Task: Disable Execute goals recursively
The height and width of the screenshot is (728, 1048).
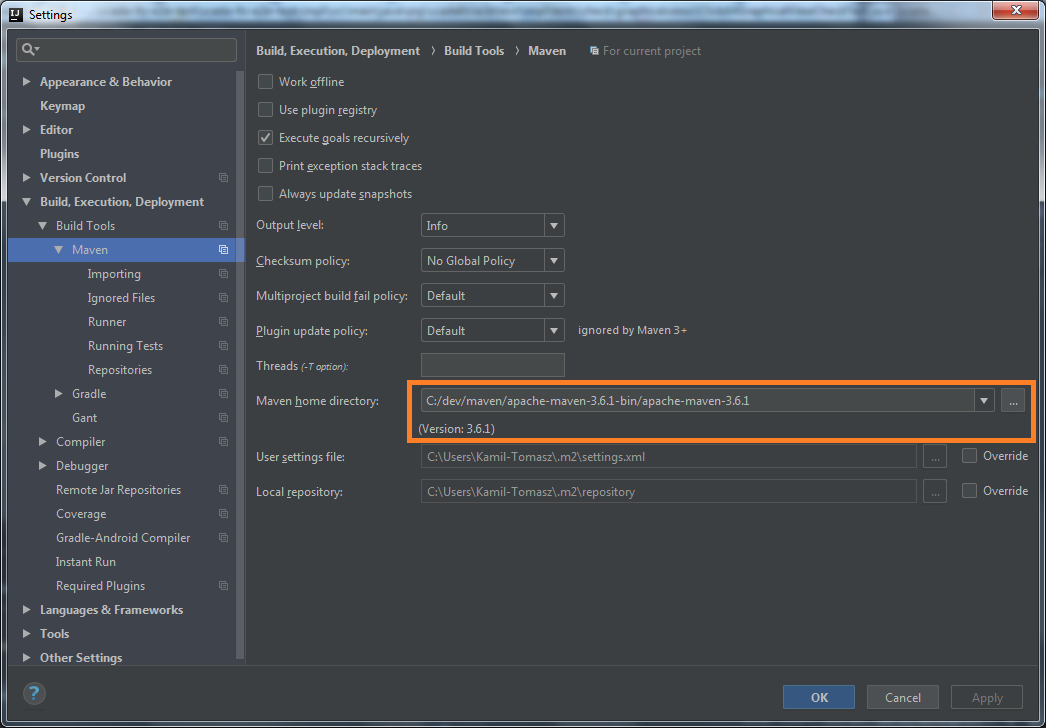Action: tap(265, 138)
